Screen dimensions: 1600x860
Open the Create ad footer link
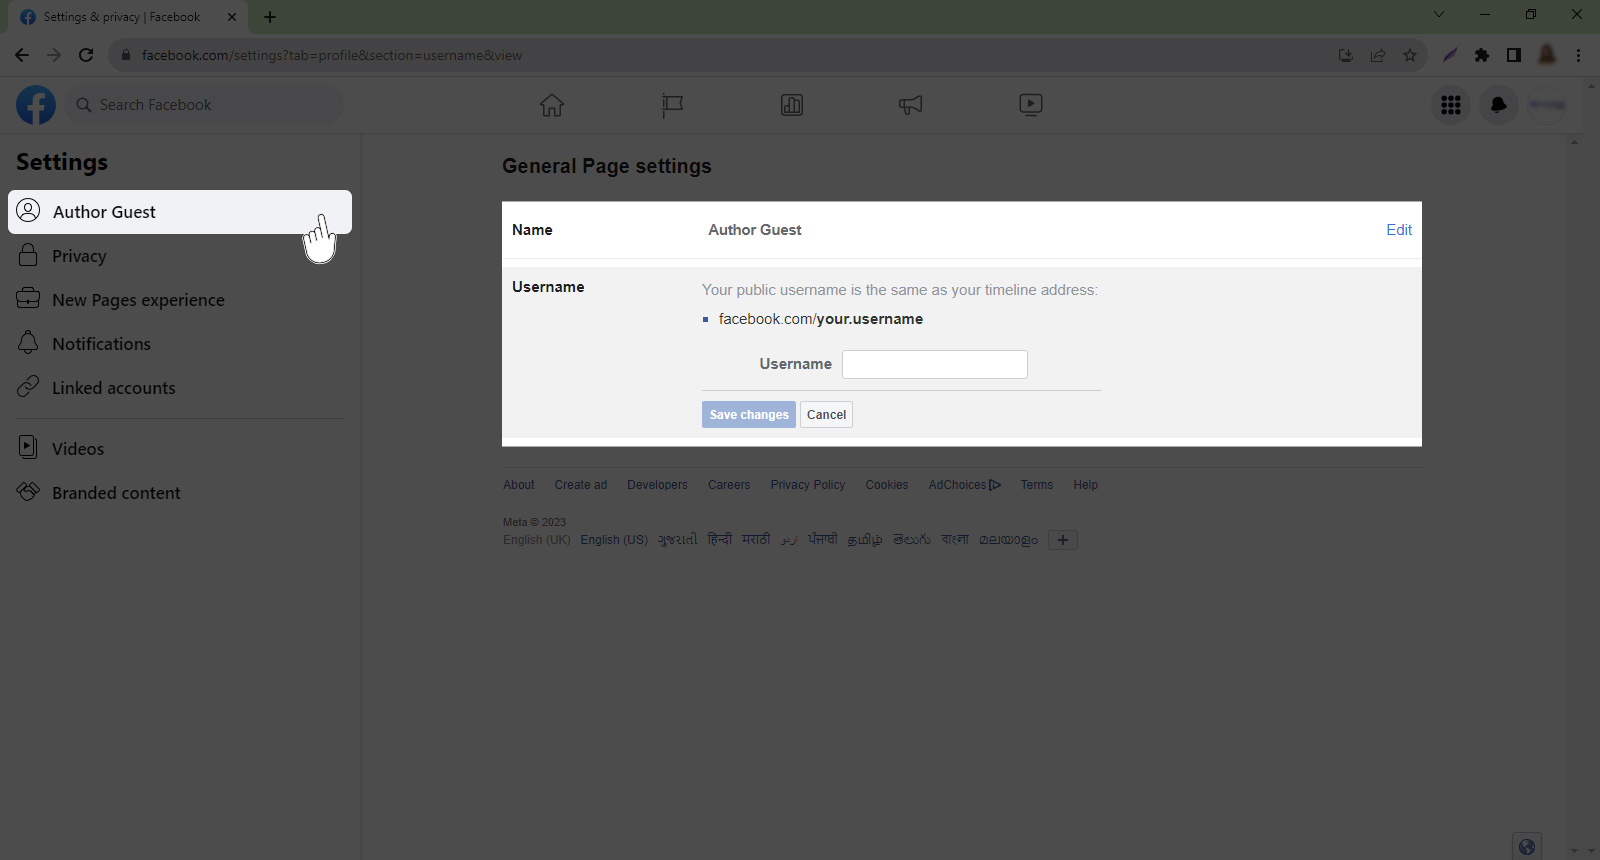tap(581, 485)
